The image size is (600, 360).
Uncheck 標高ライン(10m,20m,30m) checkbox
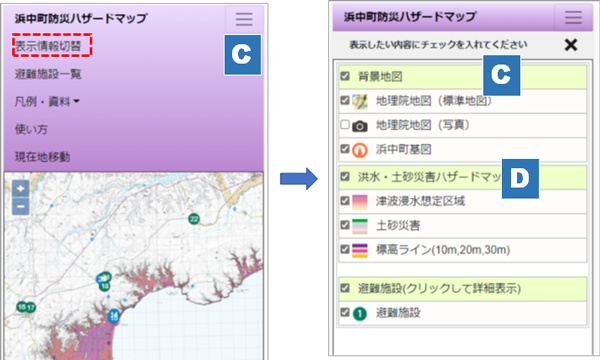(x=345, y=249)
